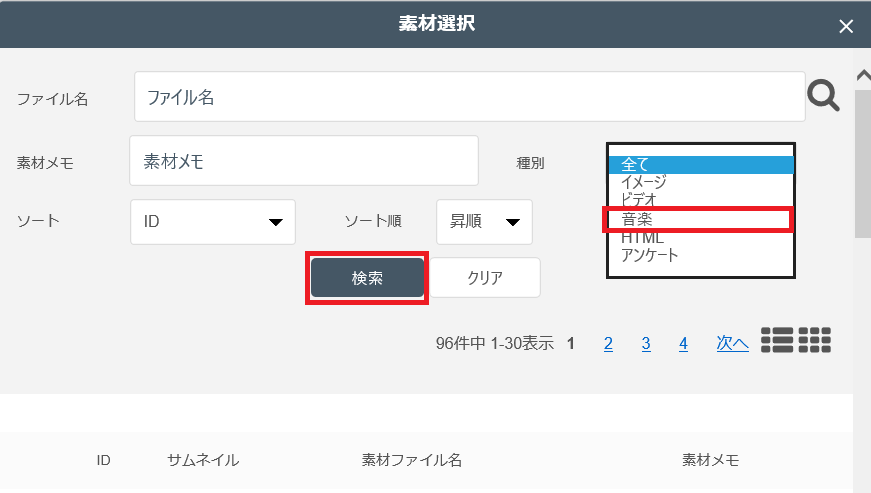The height and width of the screenshot is (493, 871).
Task: Select イメージ in the 種別 list
Action: [700, 183]
